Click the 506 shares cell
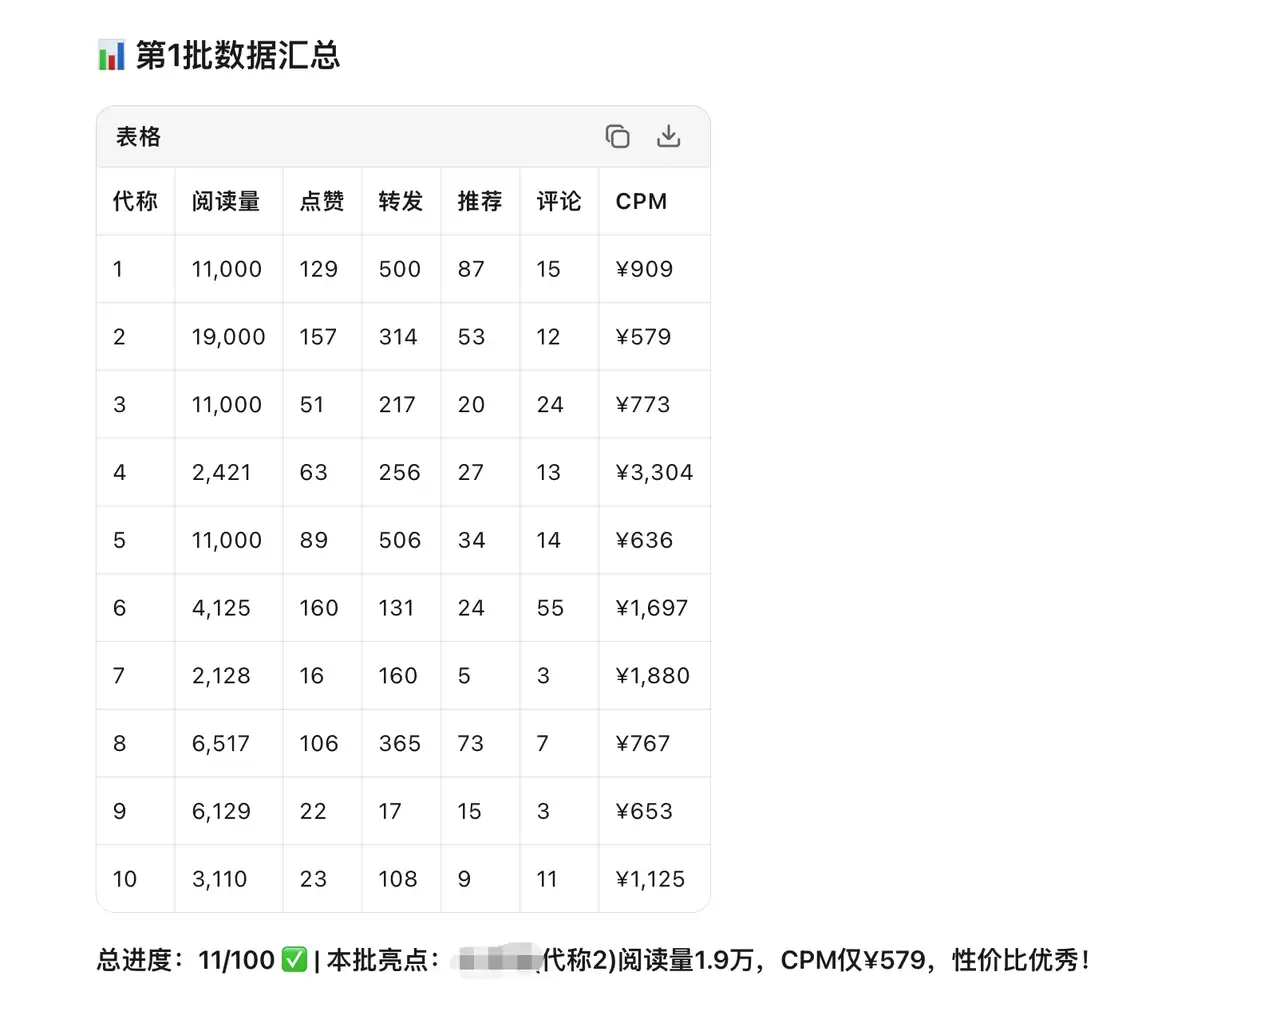This screenshot has width=1280, height=1011. pyautogui.click(x=399, y=540)
